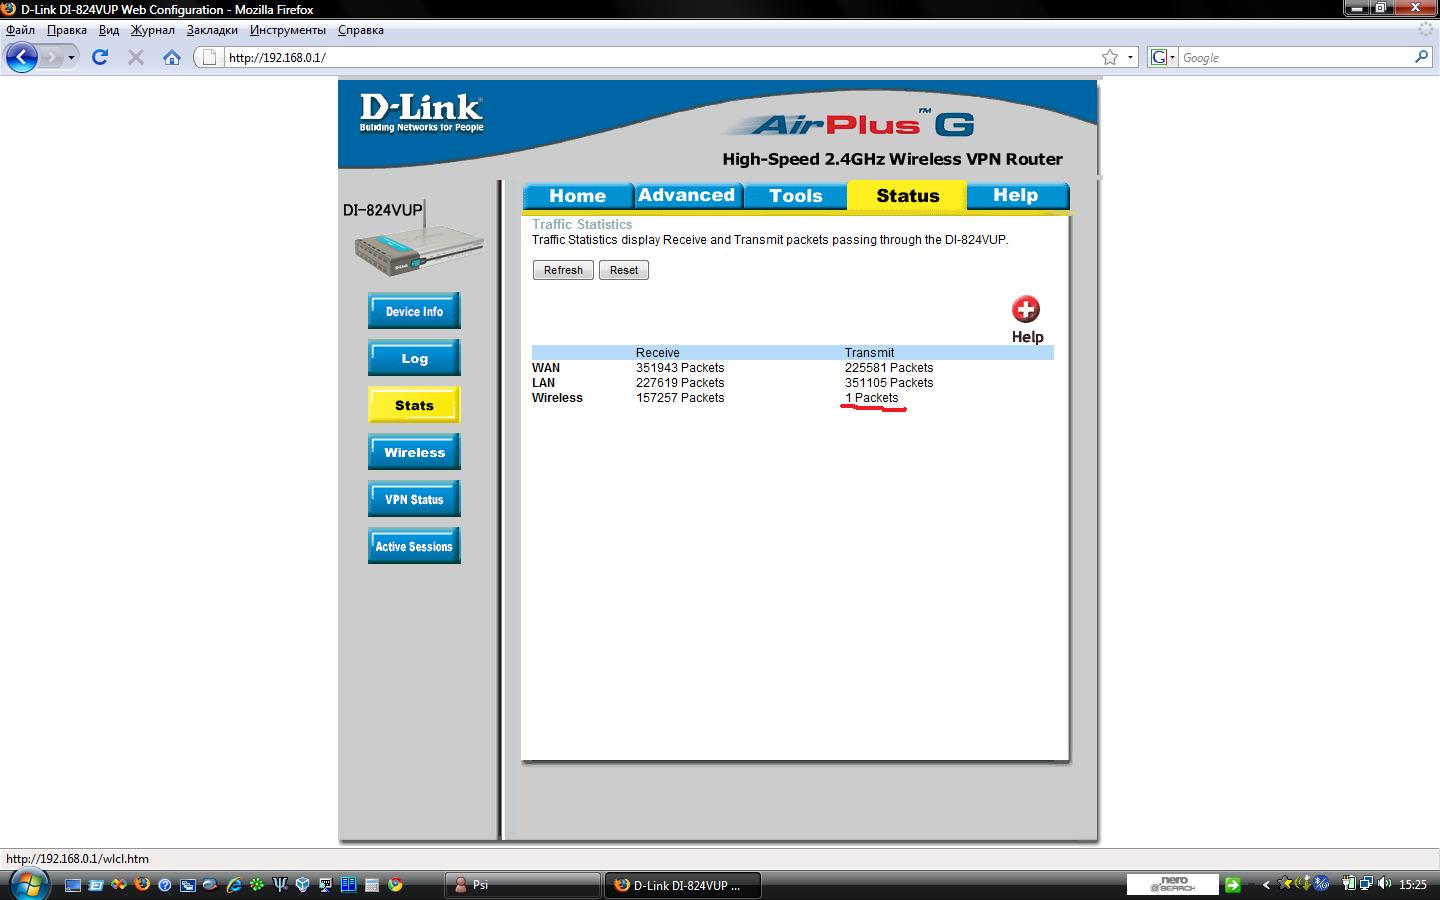Screen dimensions: 1440x900
Task: Switch to the Tools tab
Action: [796, 196]
